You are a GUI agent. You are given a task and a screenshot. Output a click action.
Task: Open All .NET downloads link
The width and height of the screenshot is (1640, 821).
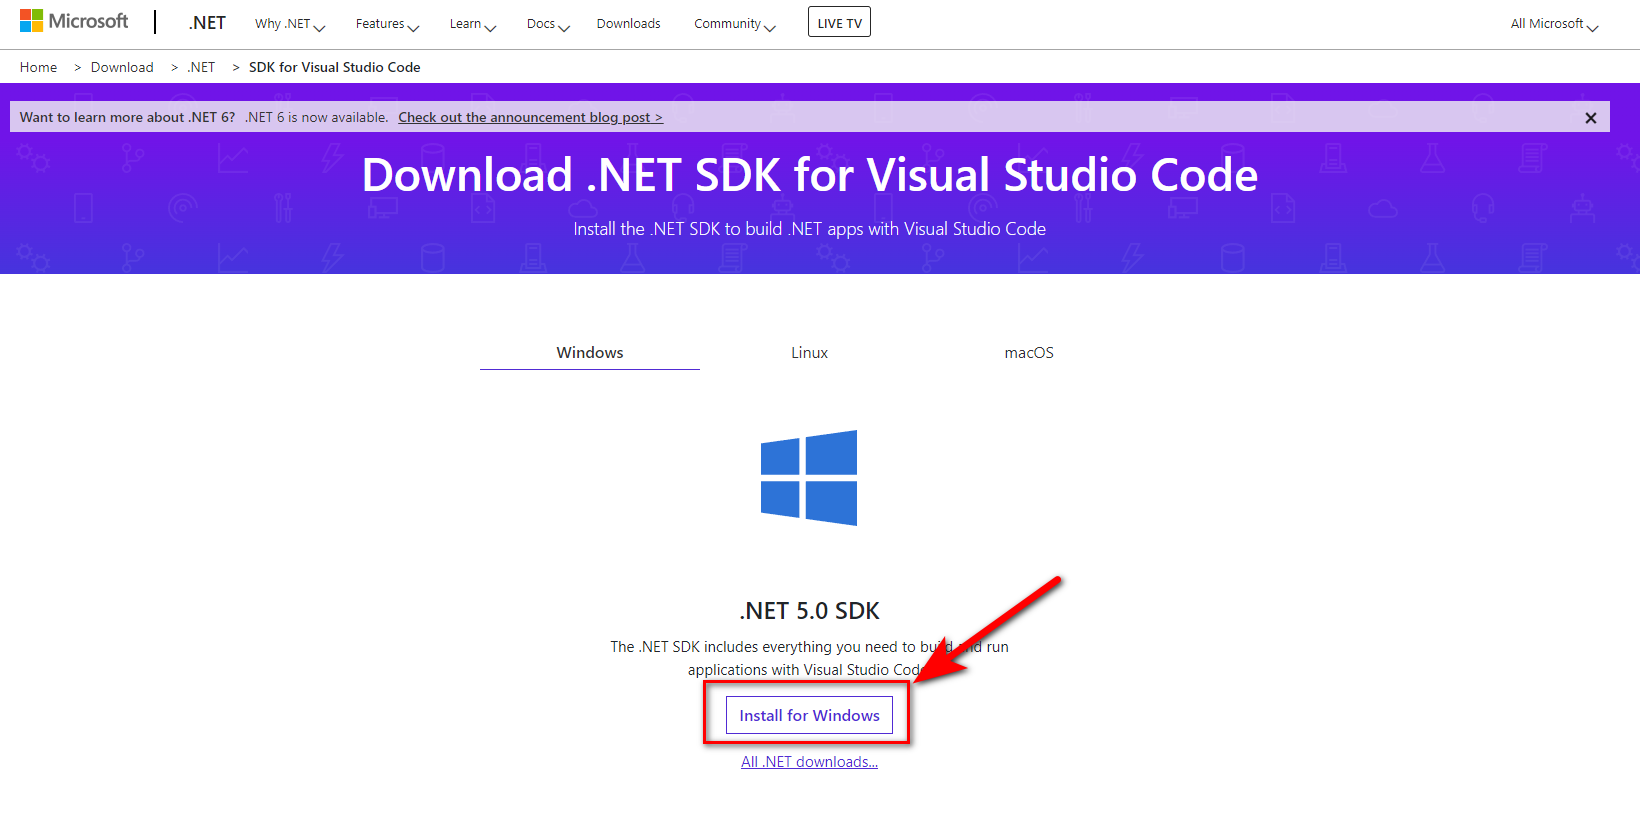point(809,762)
